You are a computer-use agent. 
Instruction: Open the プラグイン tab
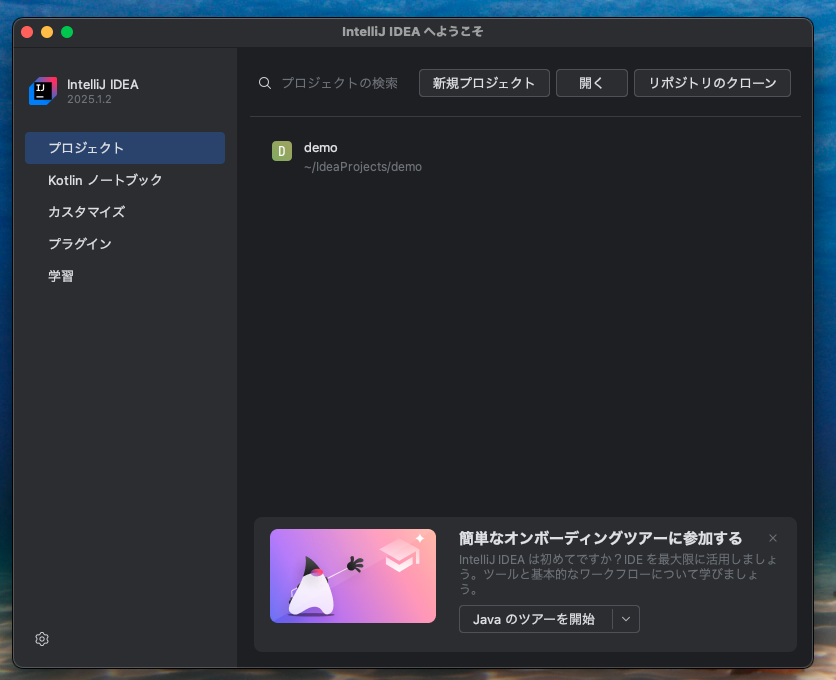(x=125, y=244)
